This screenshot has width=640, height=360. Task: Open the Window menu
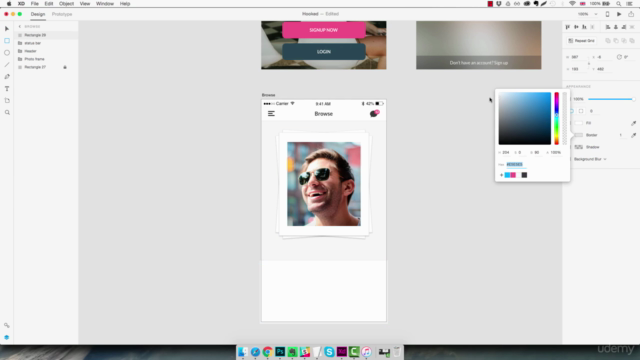click(105, 4)
